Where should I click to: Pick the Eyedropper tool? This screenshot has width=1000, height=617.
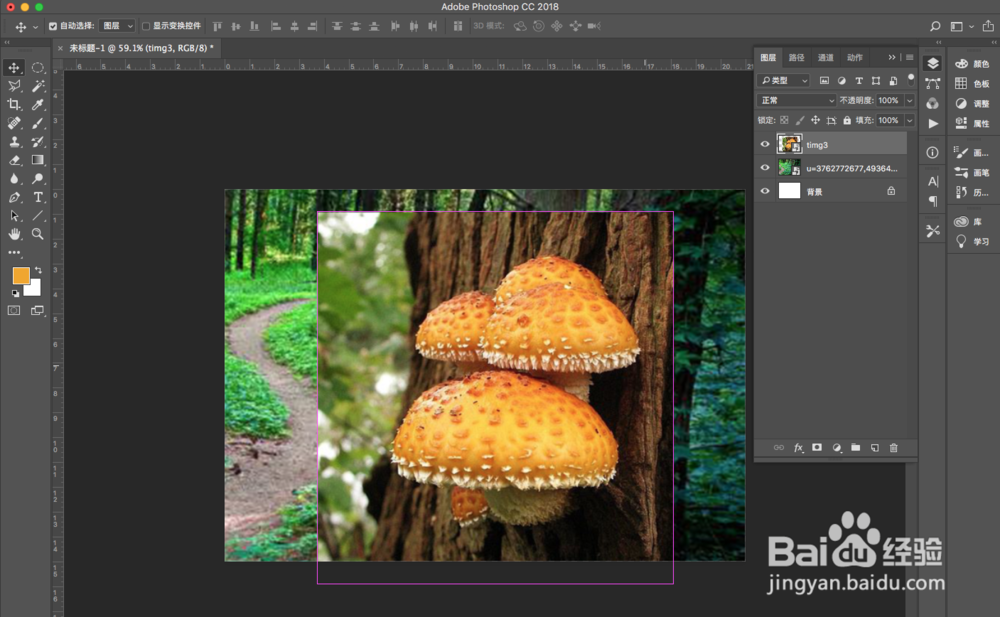click(x=38, y=104)
